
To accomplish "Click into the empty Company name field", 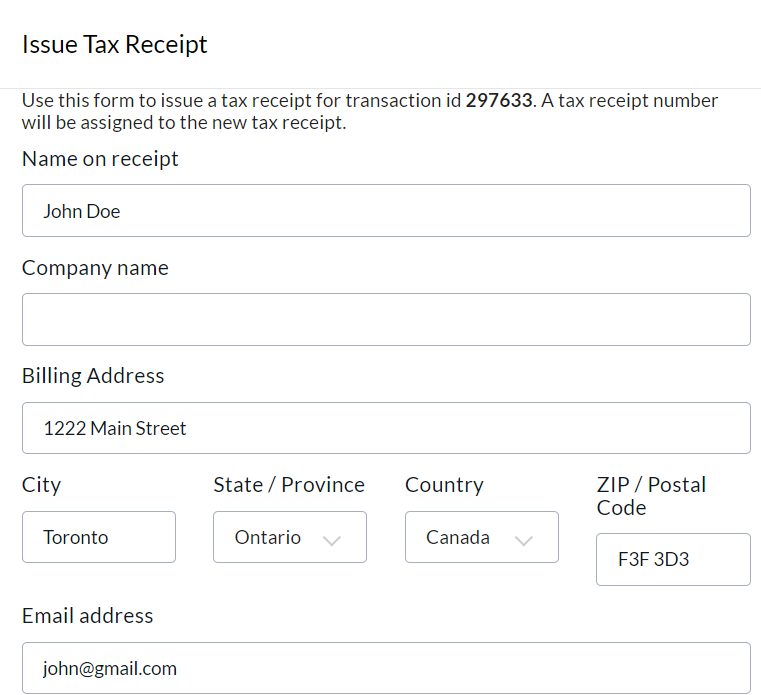I will (386, 320).
